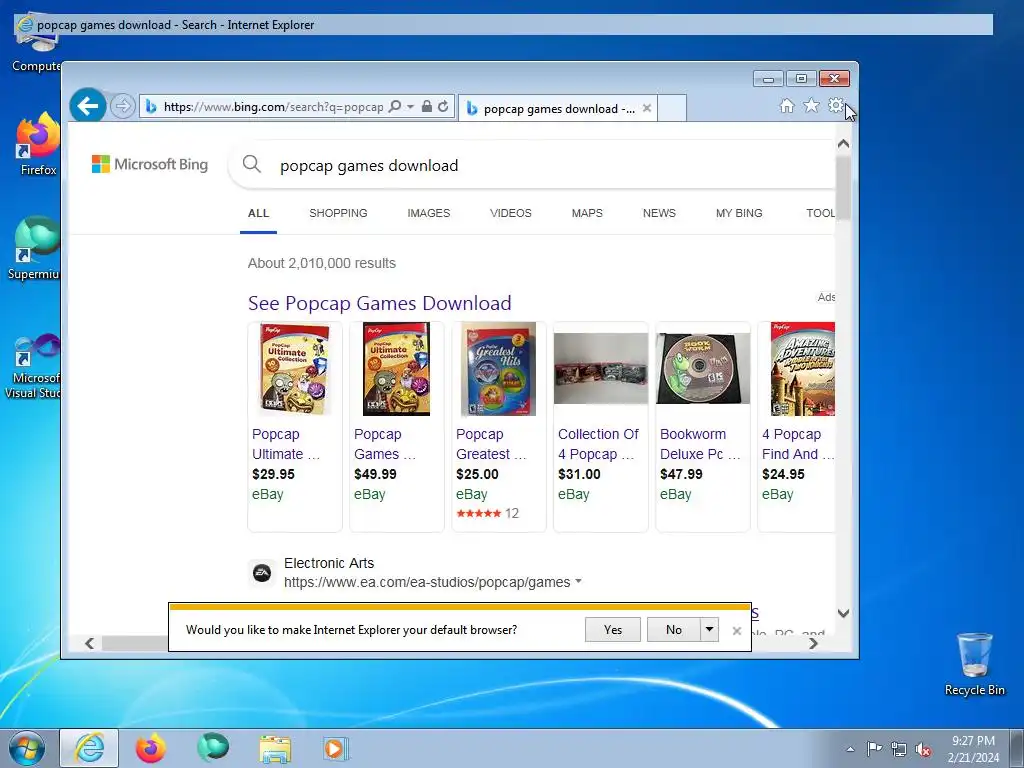Select the Recycle Bin desktop icon
This screenshot has height=768, width=1024.
974,664
